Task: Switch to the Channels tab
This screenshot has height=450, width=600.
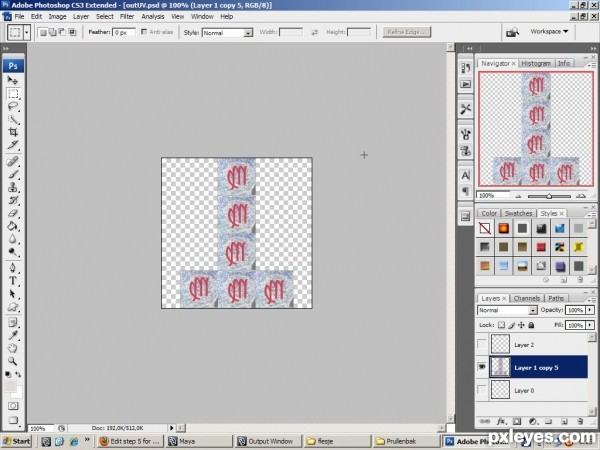Action: 527,298
